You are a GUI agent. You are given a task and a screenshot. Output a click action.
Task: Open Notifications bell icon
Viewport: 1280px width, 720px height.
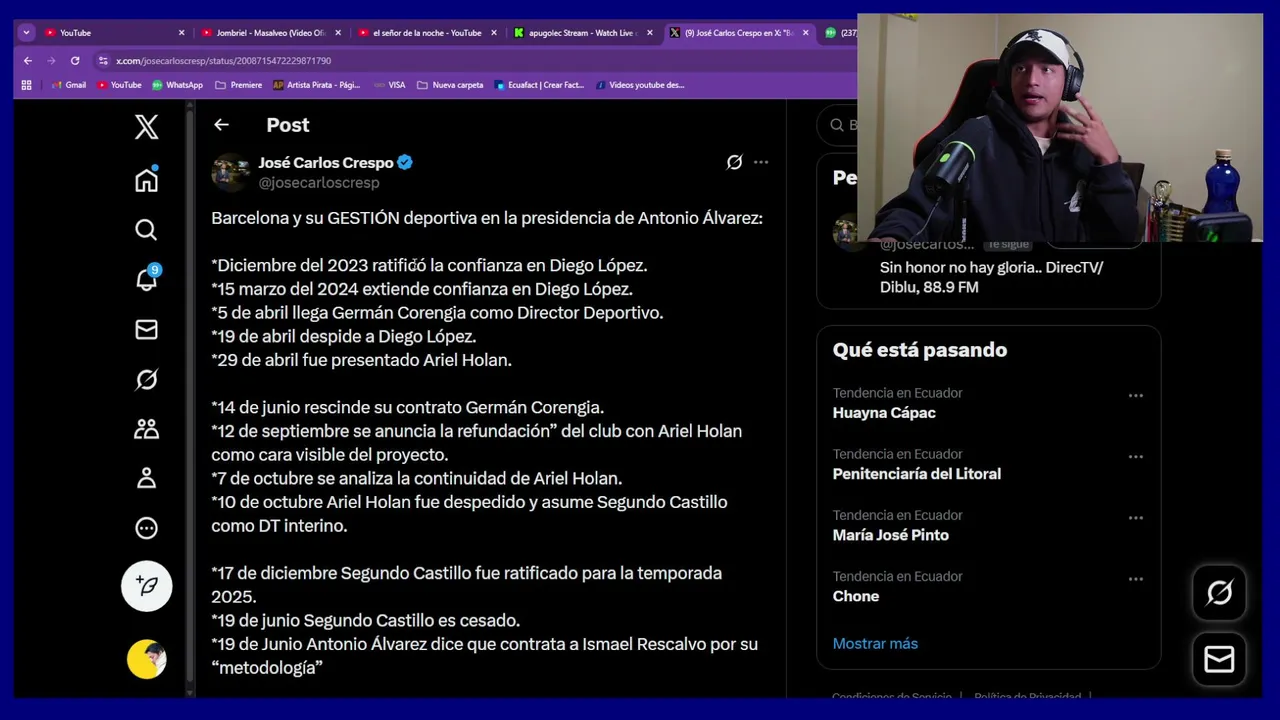pos(146,279)
